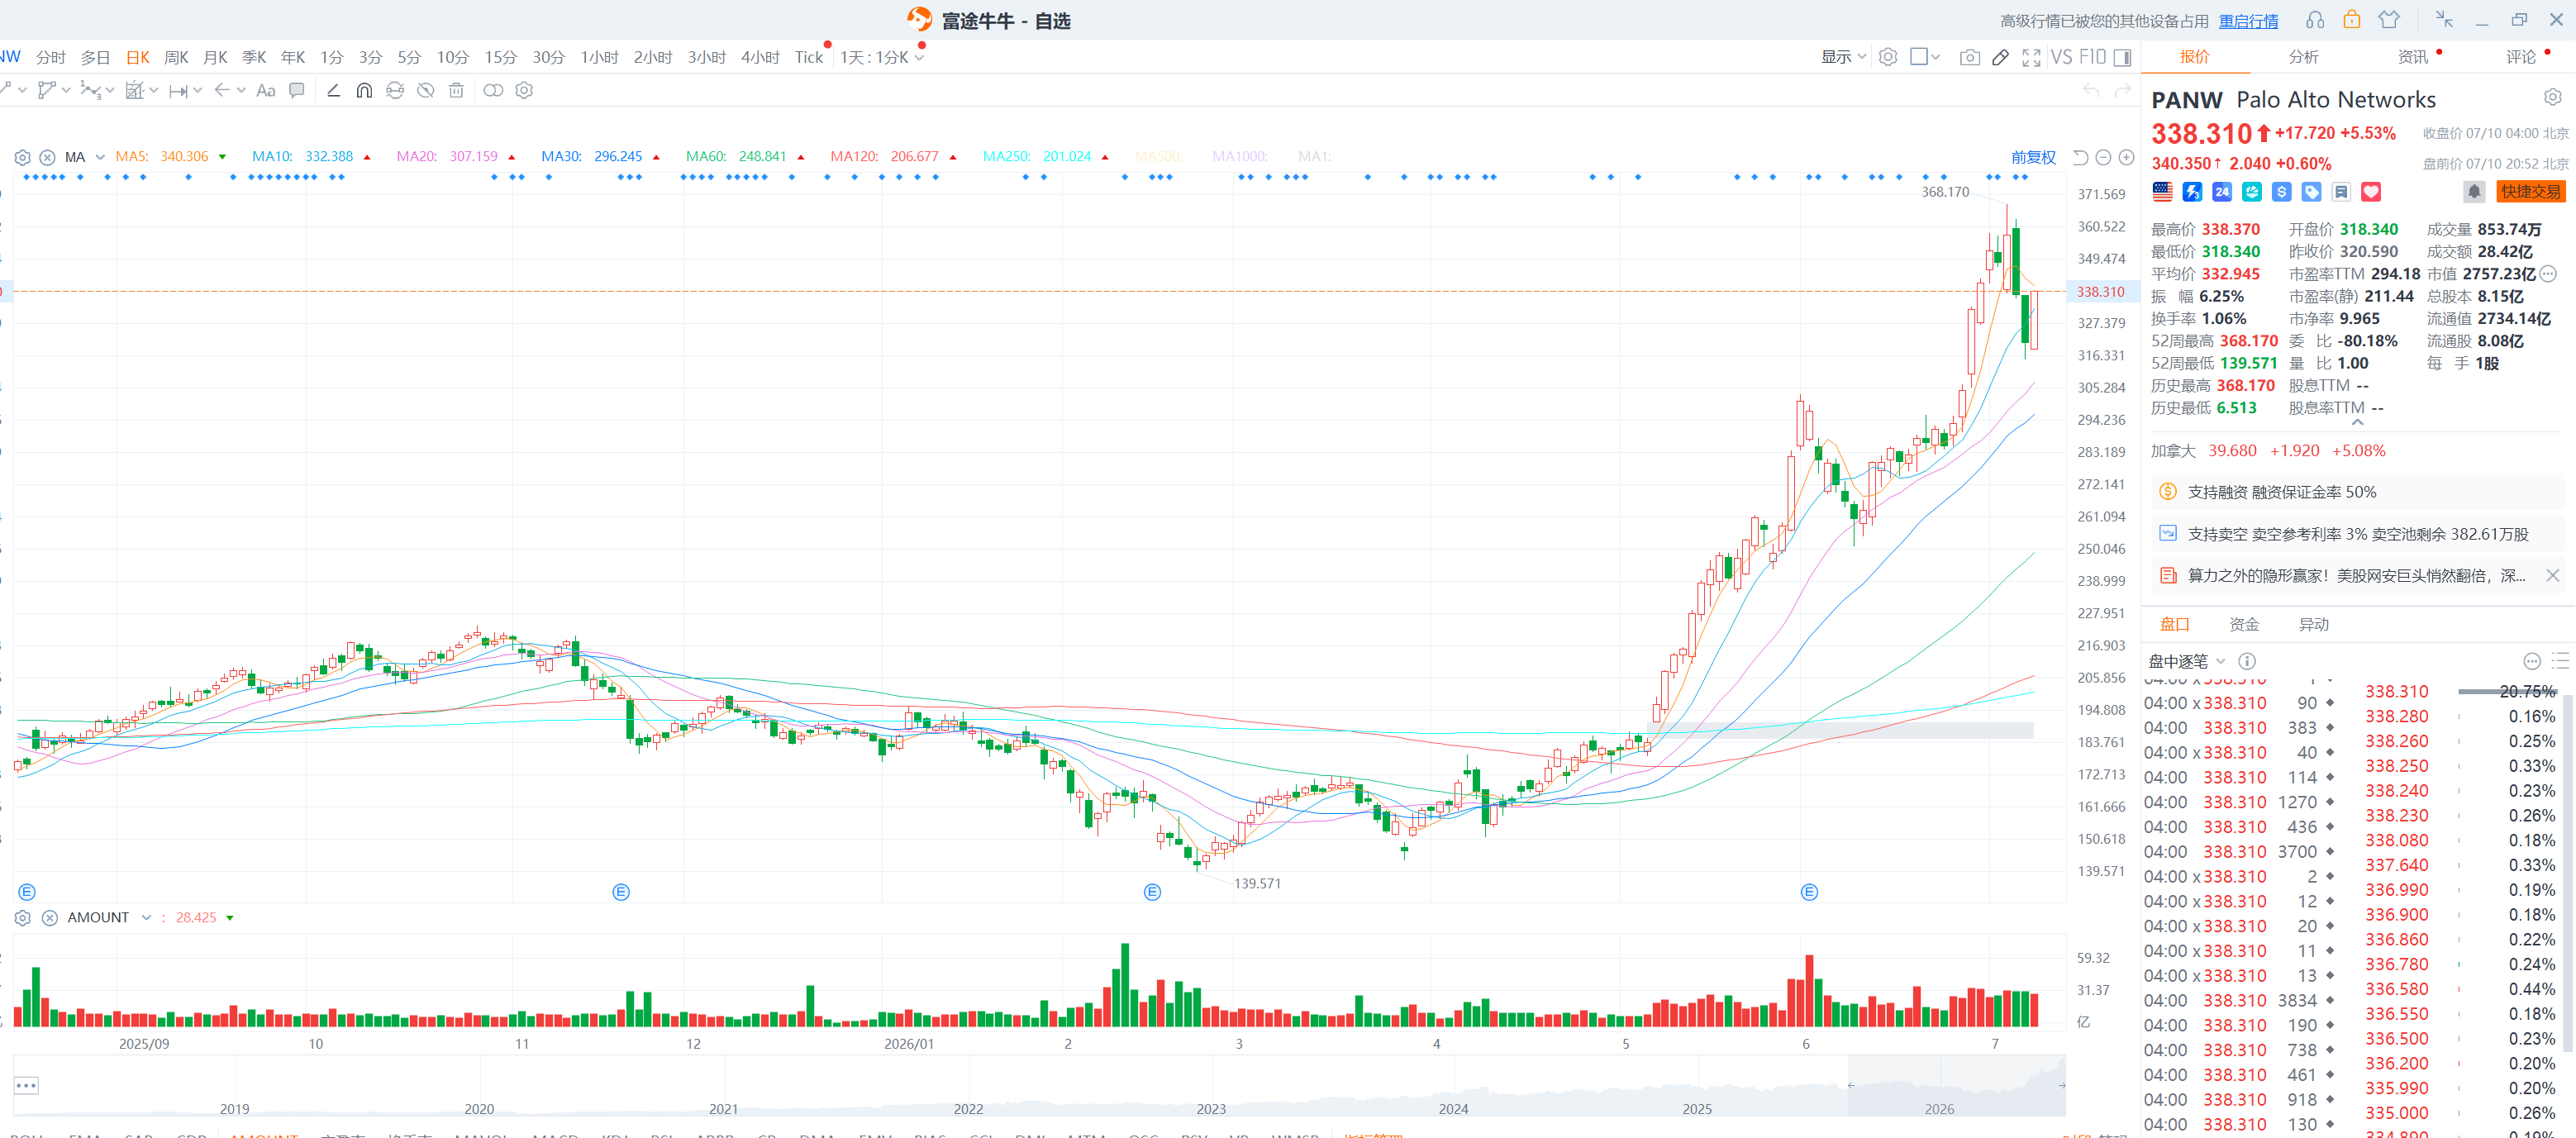Screen dimensions: 2576x1138
Task: Collapse quote details chevron under 股息率TTM
Action: [2357, 422]
